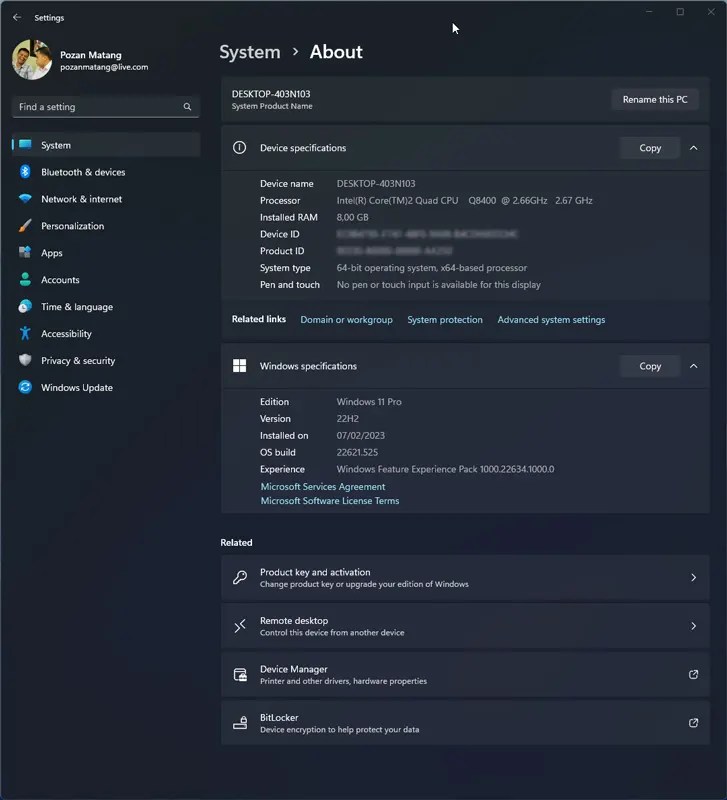
Task: Open the Pozan Matang profile picture
Action: 32,60
